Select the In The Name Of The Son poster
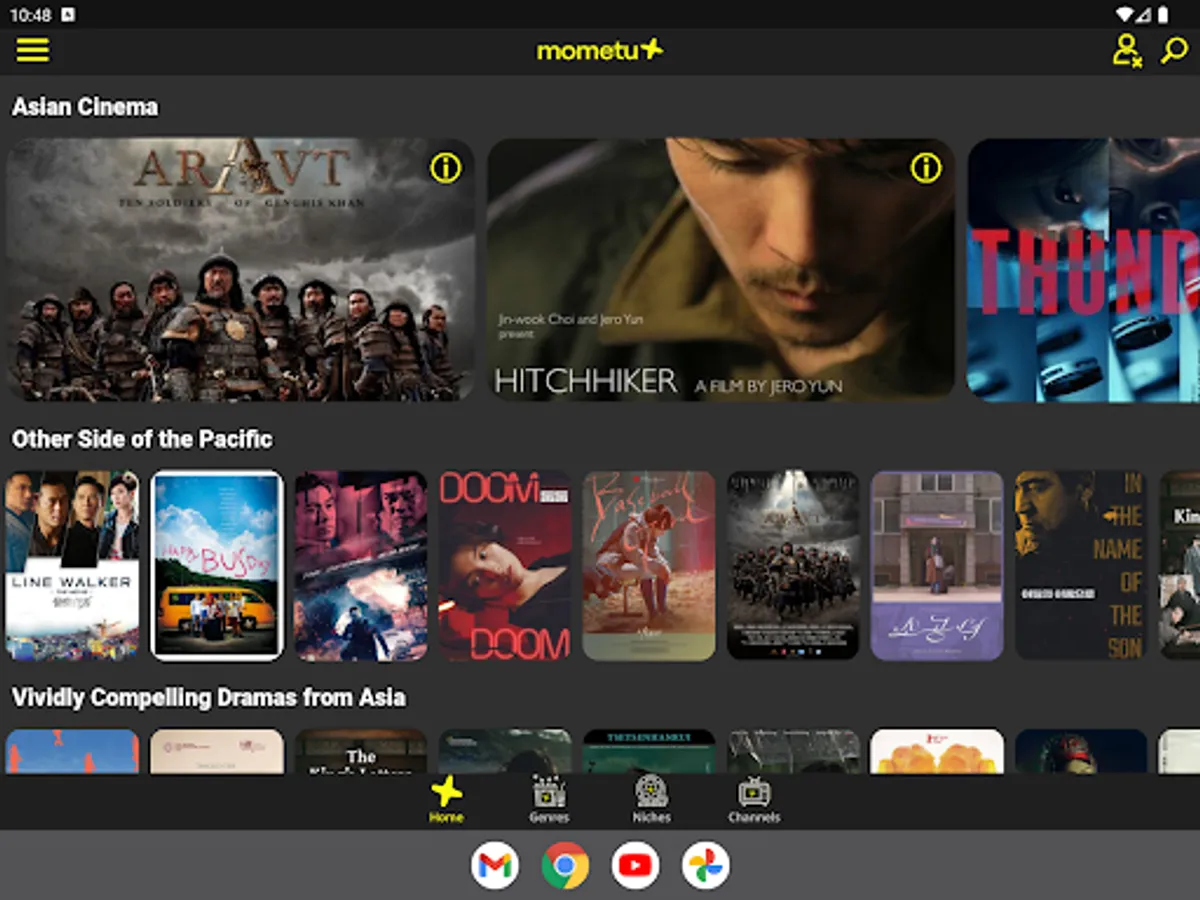Image resolution: width=1200 pixels, height=900 pixels. (x=1081, y=566)
